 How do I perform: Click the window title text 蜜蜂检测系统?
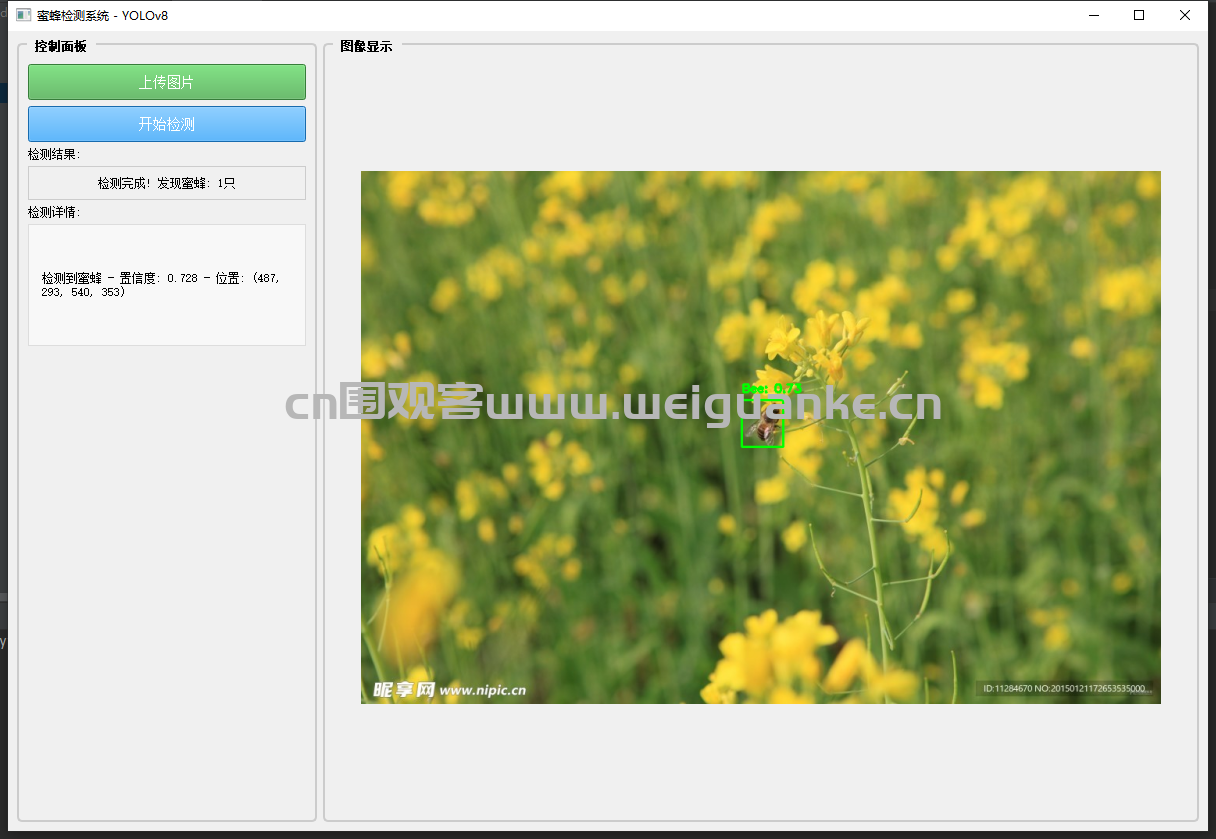(x=73, y=15)
